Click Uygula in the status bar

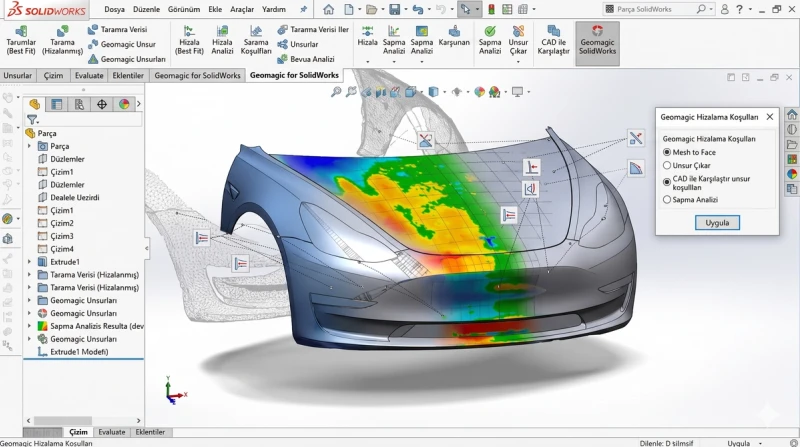click(x=738, y=443)
